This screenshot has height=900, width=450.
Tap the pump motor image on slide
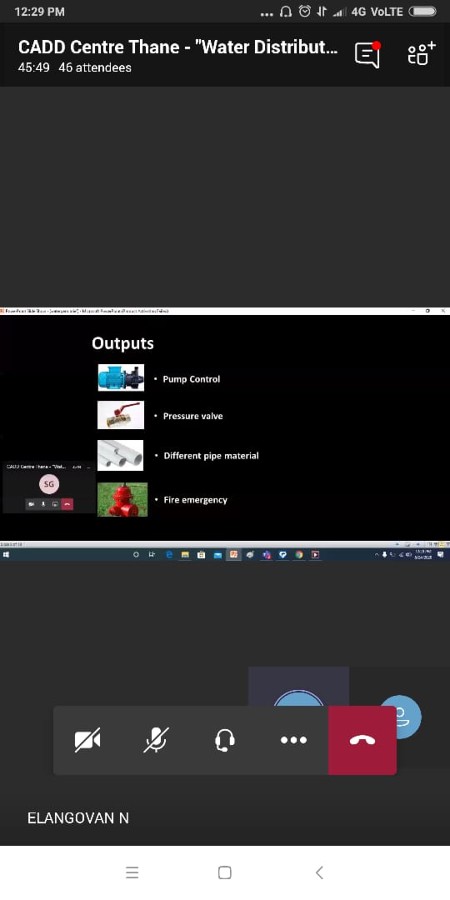coord(121,378)
